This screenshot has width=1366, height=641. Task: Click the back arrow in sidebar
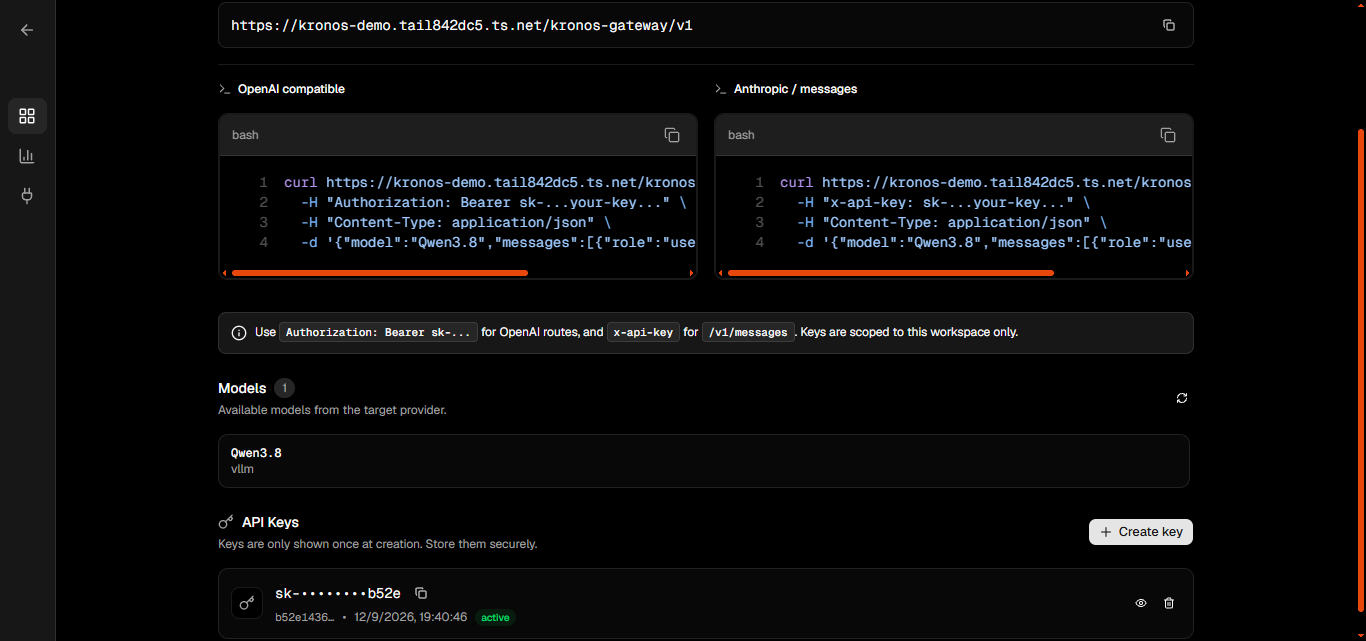(x=27, y=30)
